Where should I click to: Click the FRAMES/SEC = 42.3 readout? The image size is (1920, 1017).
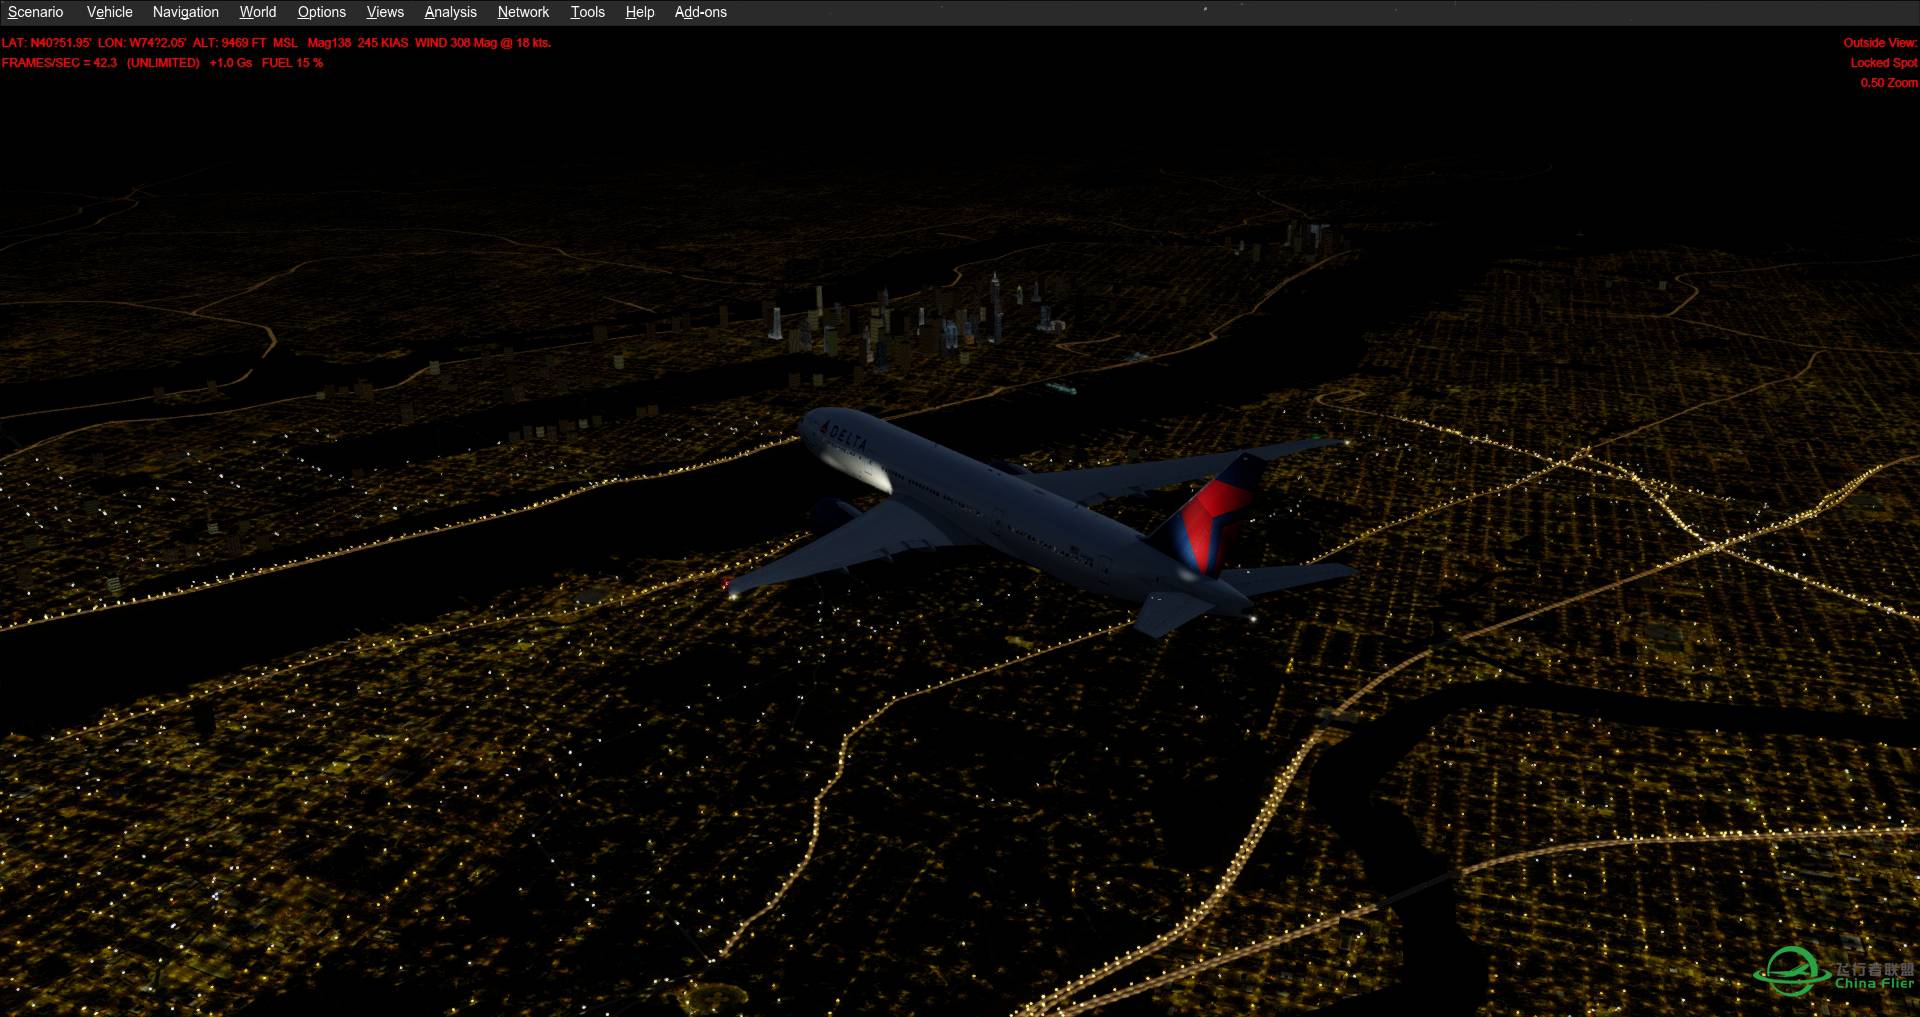[x=60, y=62]
